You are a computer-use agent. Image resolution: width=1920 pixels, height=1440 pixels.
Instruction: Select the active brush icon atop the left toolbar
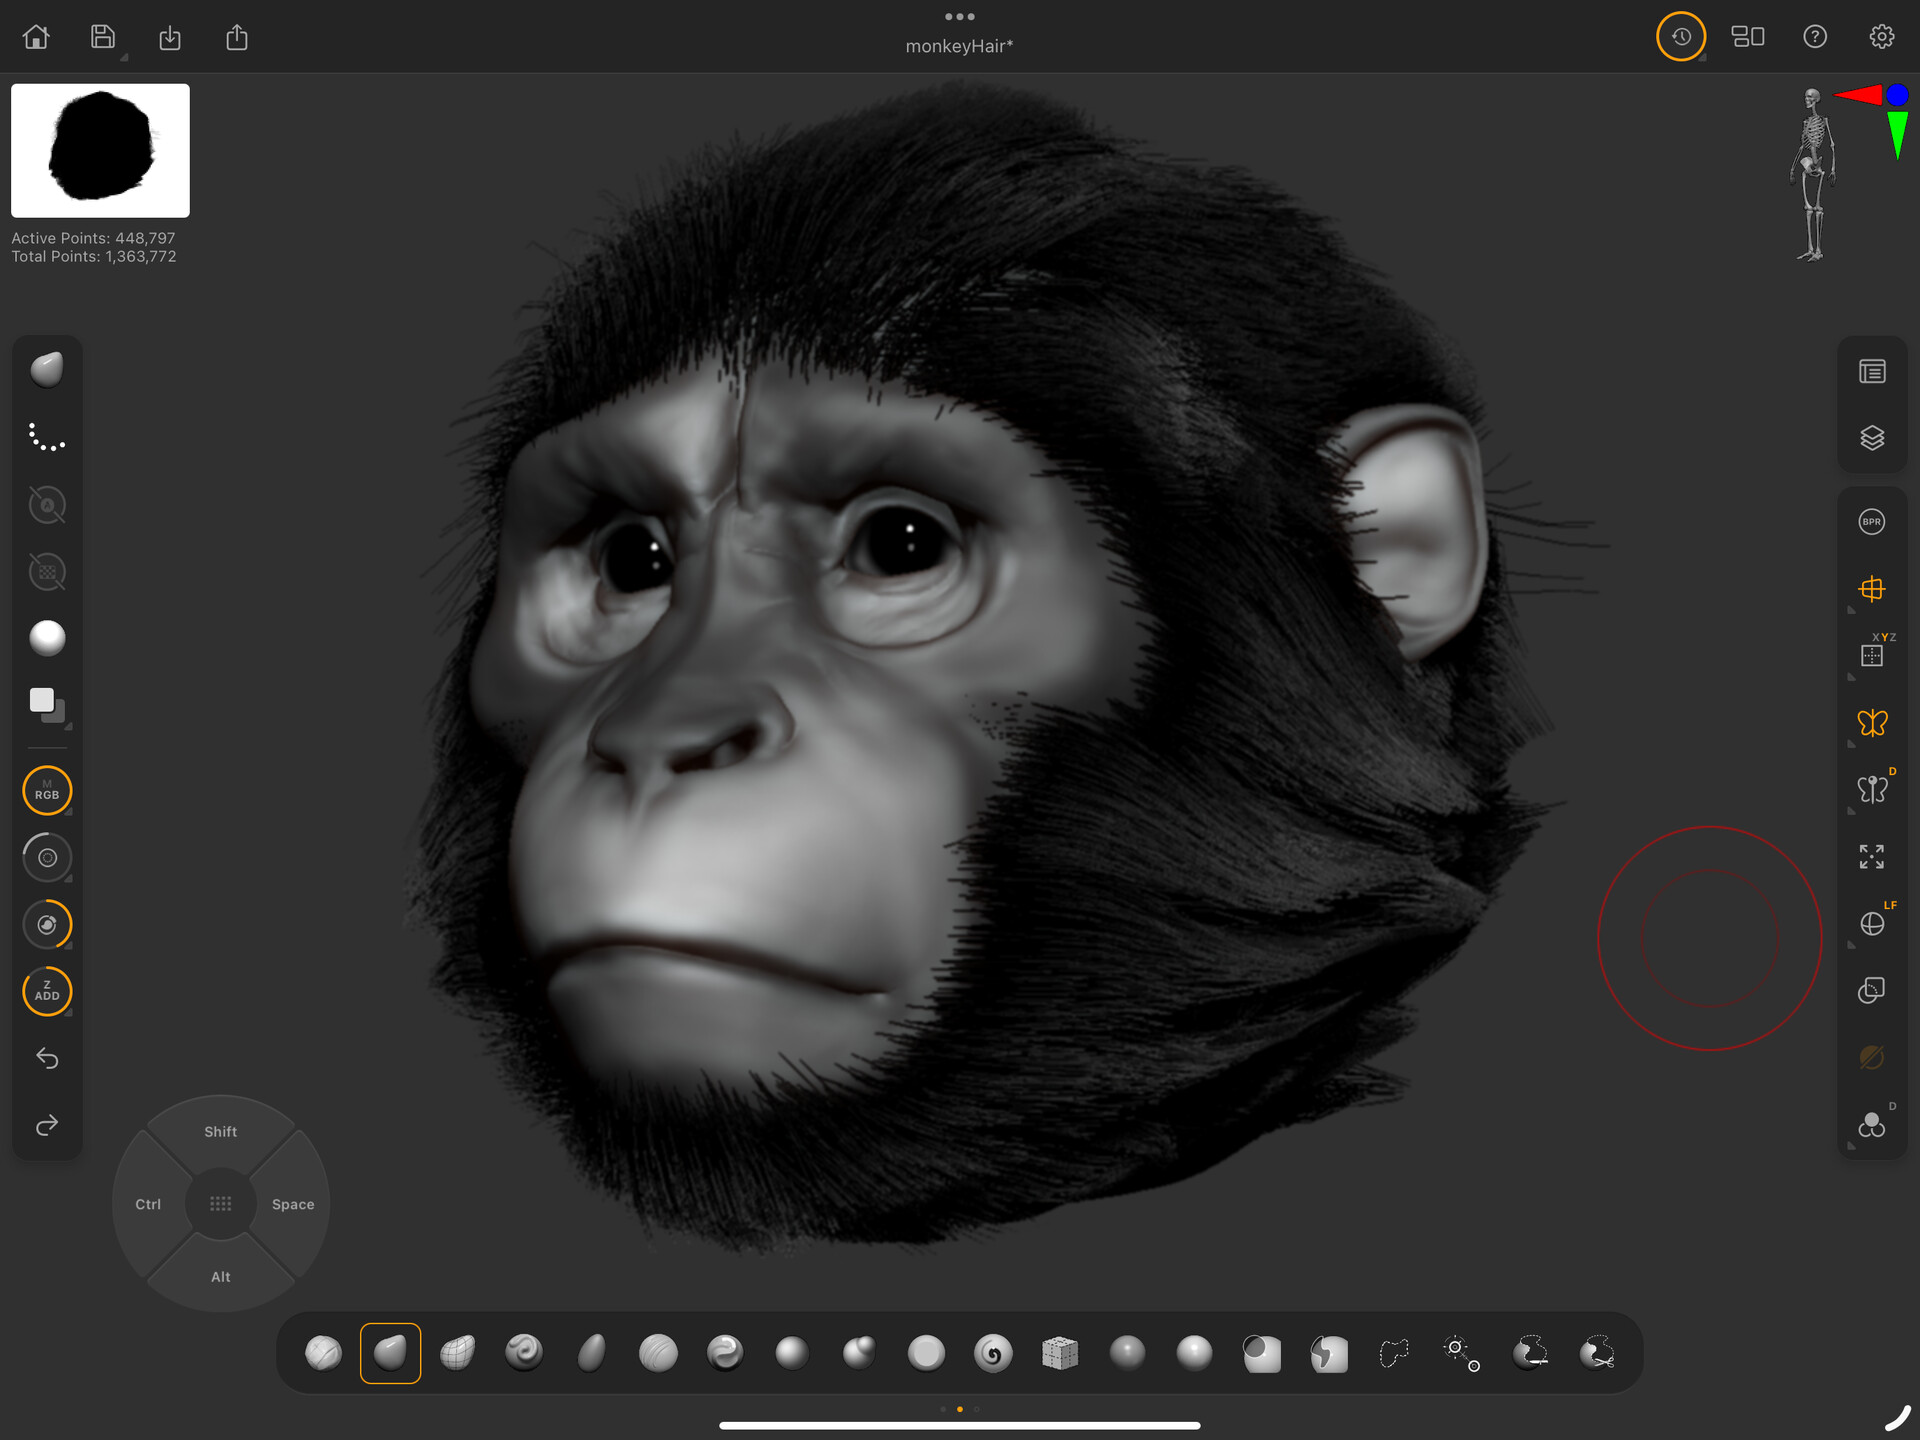(x=46, y=369)
